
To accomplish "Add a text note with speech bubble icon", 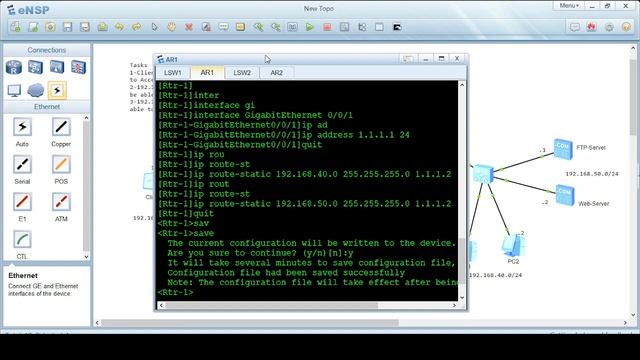I will (223, 27).
